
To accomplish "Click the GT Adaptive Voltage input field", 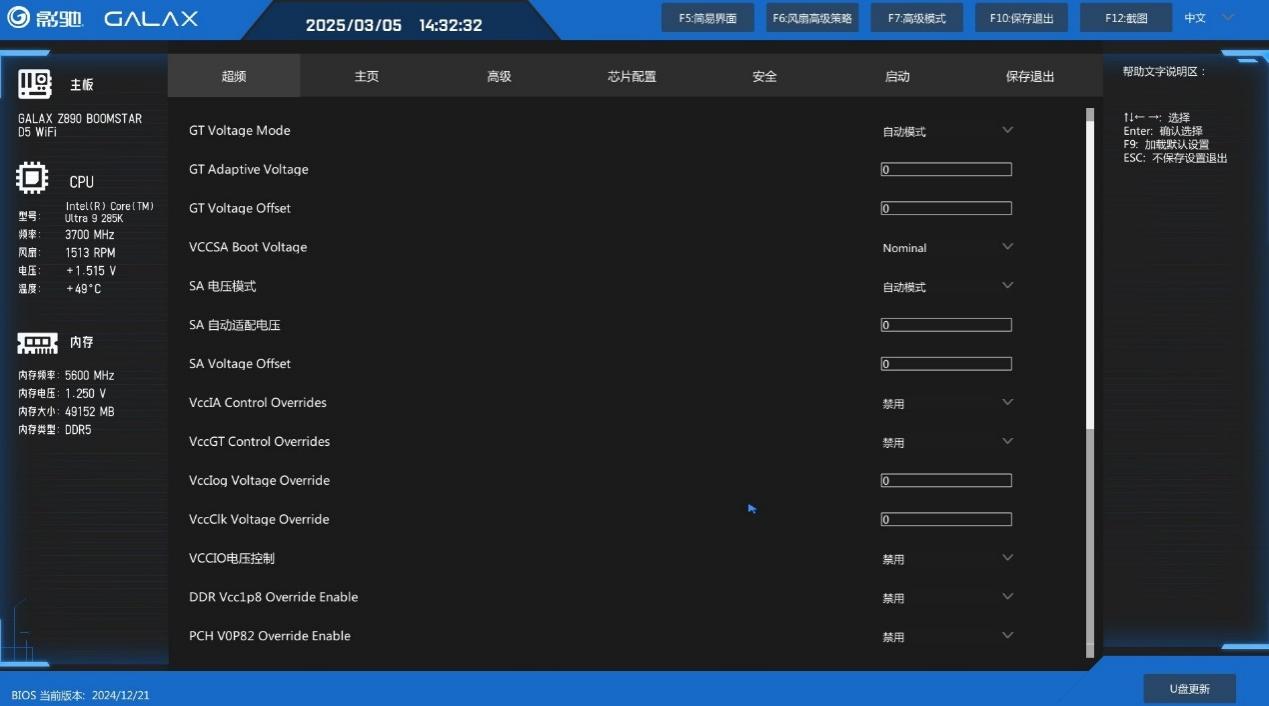I will point(946,169).
